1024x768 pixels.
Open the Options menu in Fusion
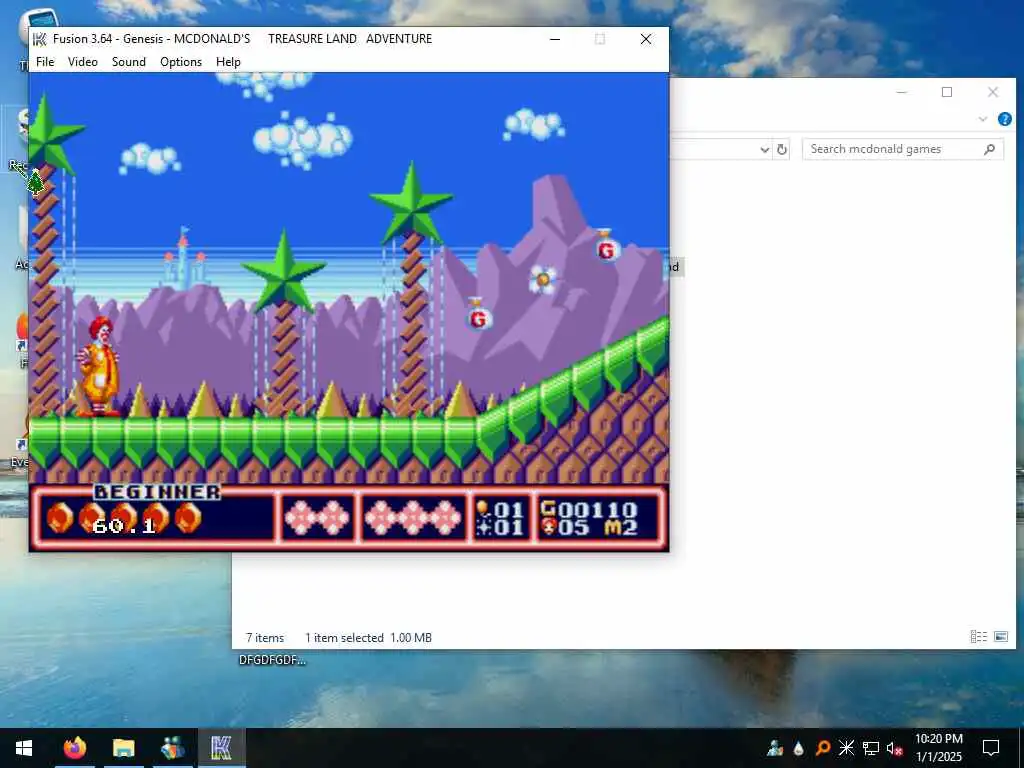tap(181, 62)
